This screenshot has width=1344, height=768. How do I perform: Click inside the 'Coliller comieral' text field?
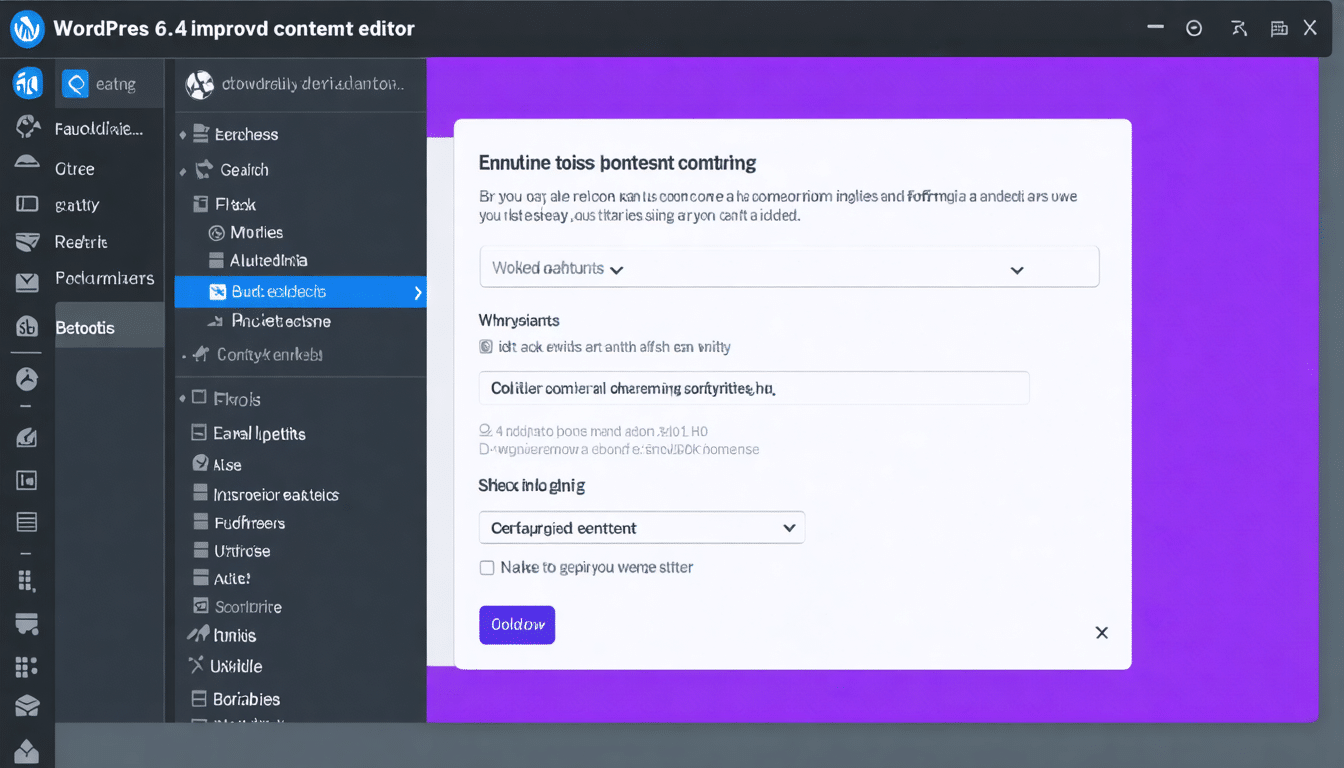pyautogui.click(x=754, y=387)
